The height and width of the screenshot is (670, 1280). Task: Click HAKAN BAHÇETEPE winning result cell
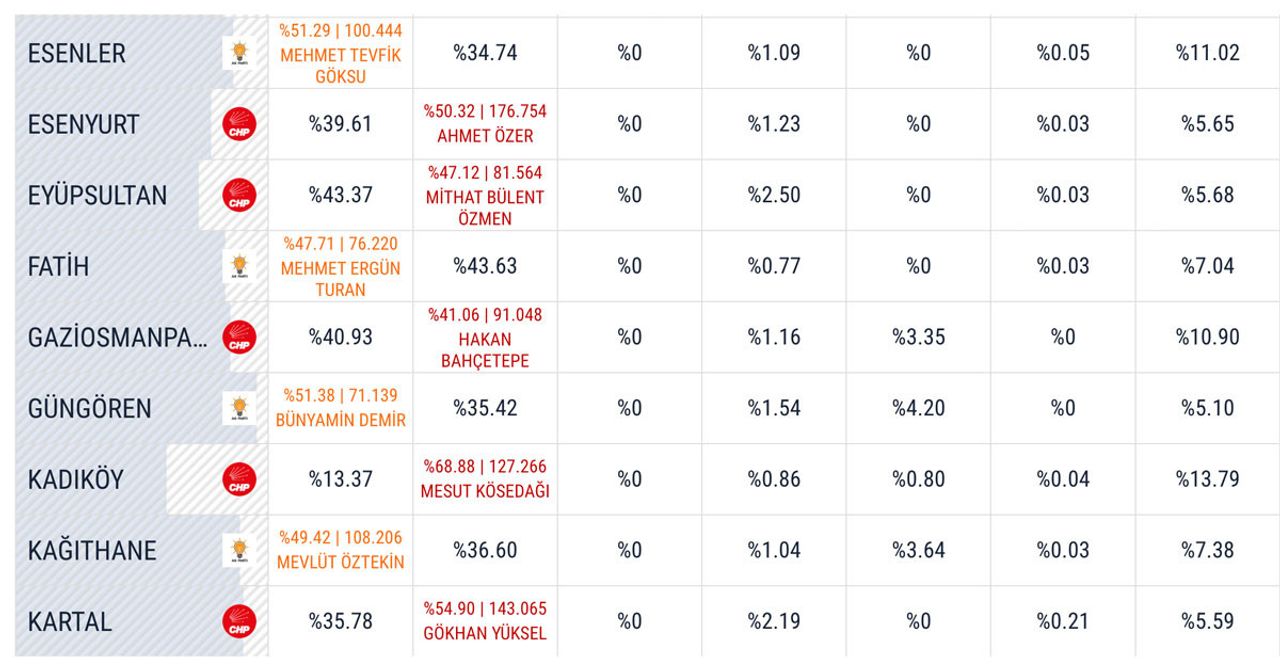tap(485, 337)
